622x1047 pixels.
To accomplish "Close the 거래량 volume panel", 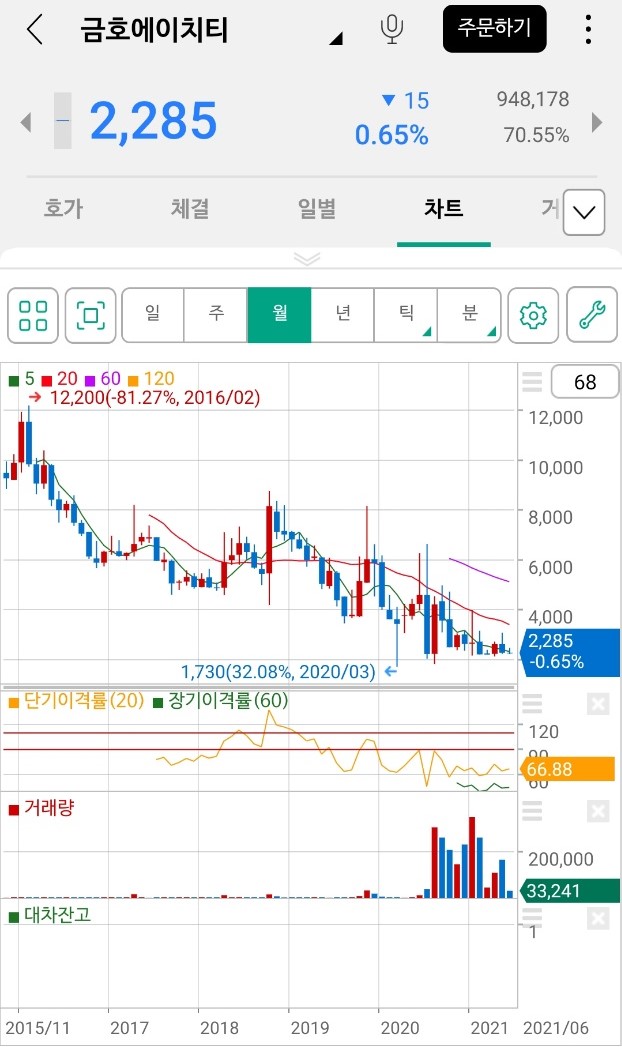I will pos(598,811).
